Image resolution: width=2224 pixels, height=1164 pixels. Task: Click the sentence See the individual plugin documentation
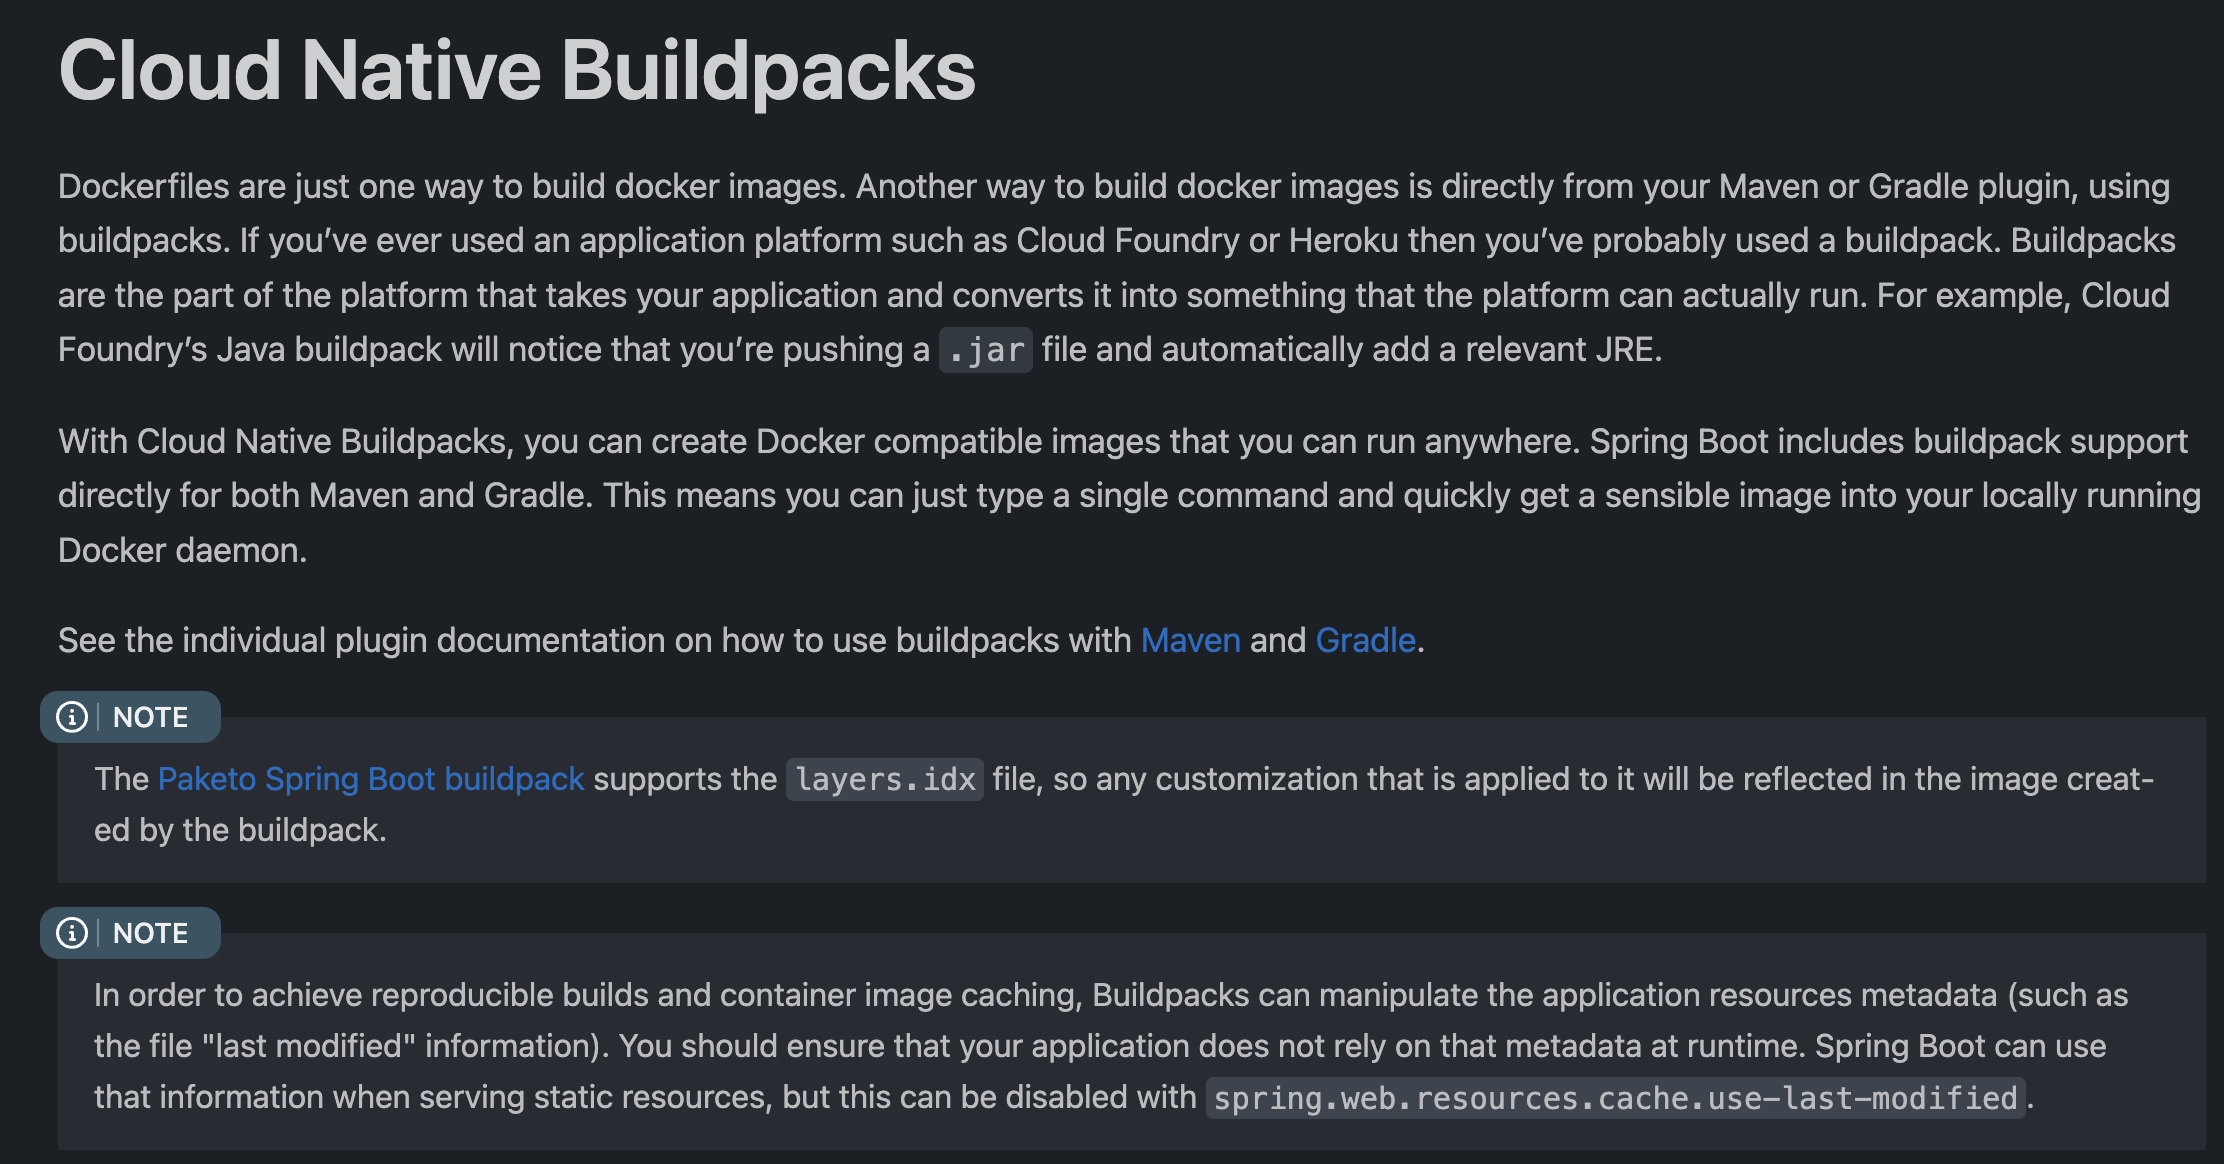(x=741, y=640)
